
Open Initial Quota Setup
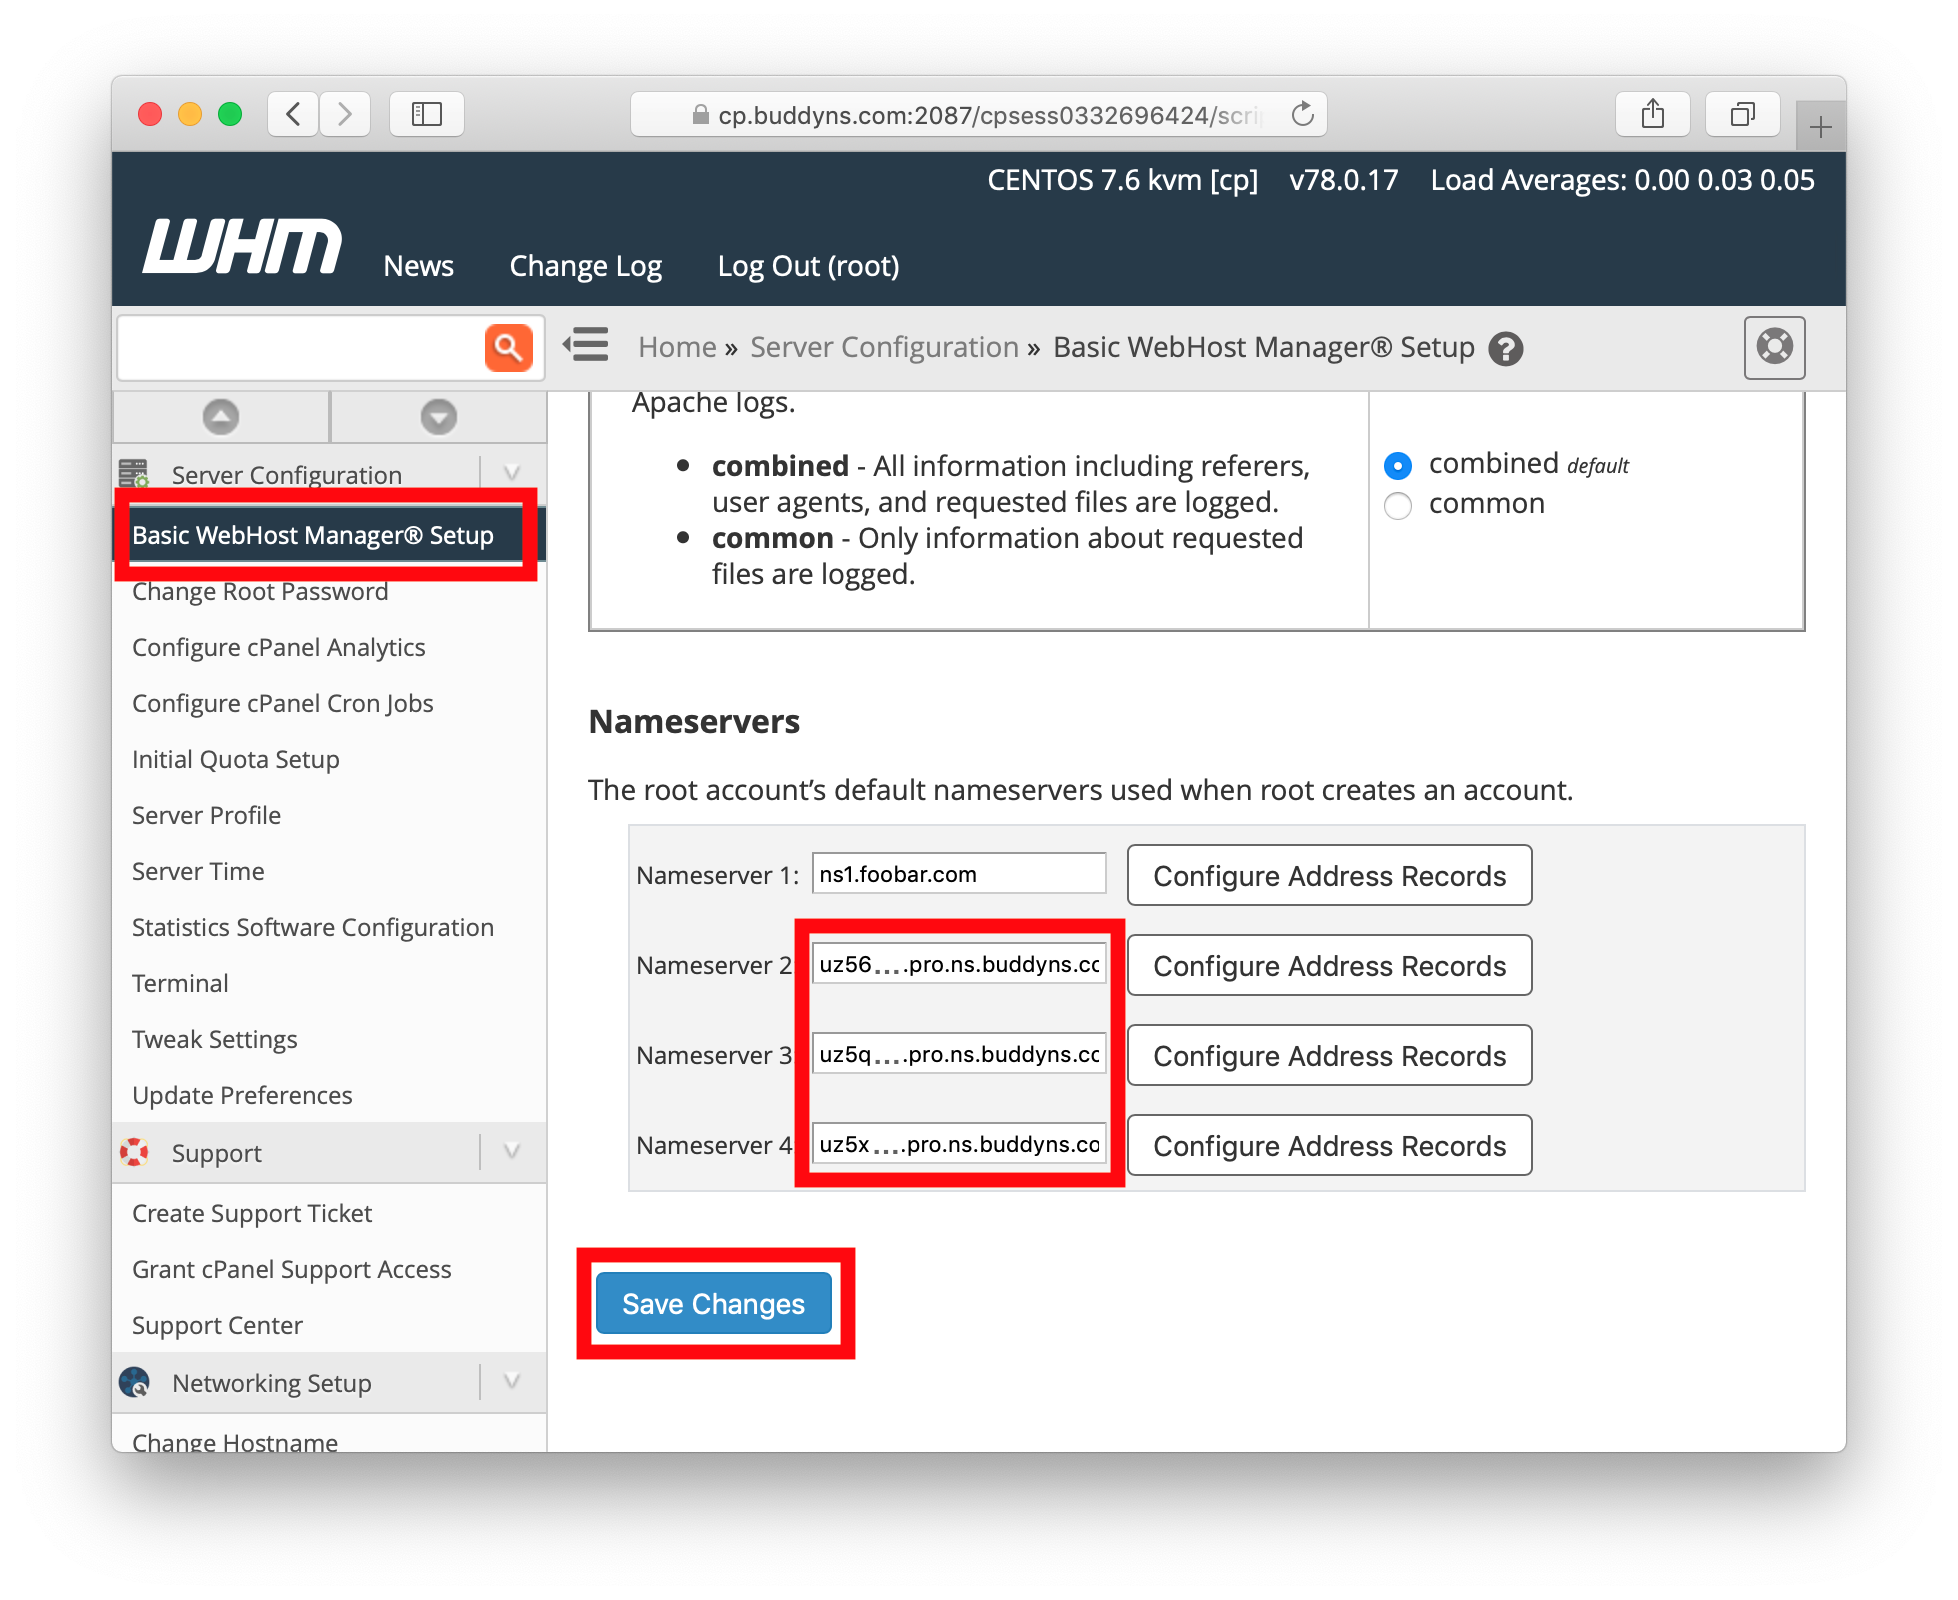tap(236, 759)
